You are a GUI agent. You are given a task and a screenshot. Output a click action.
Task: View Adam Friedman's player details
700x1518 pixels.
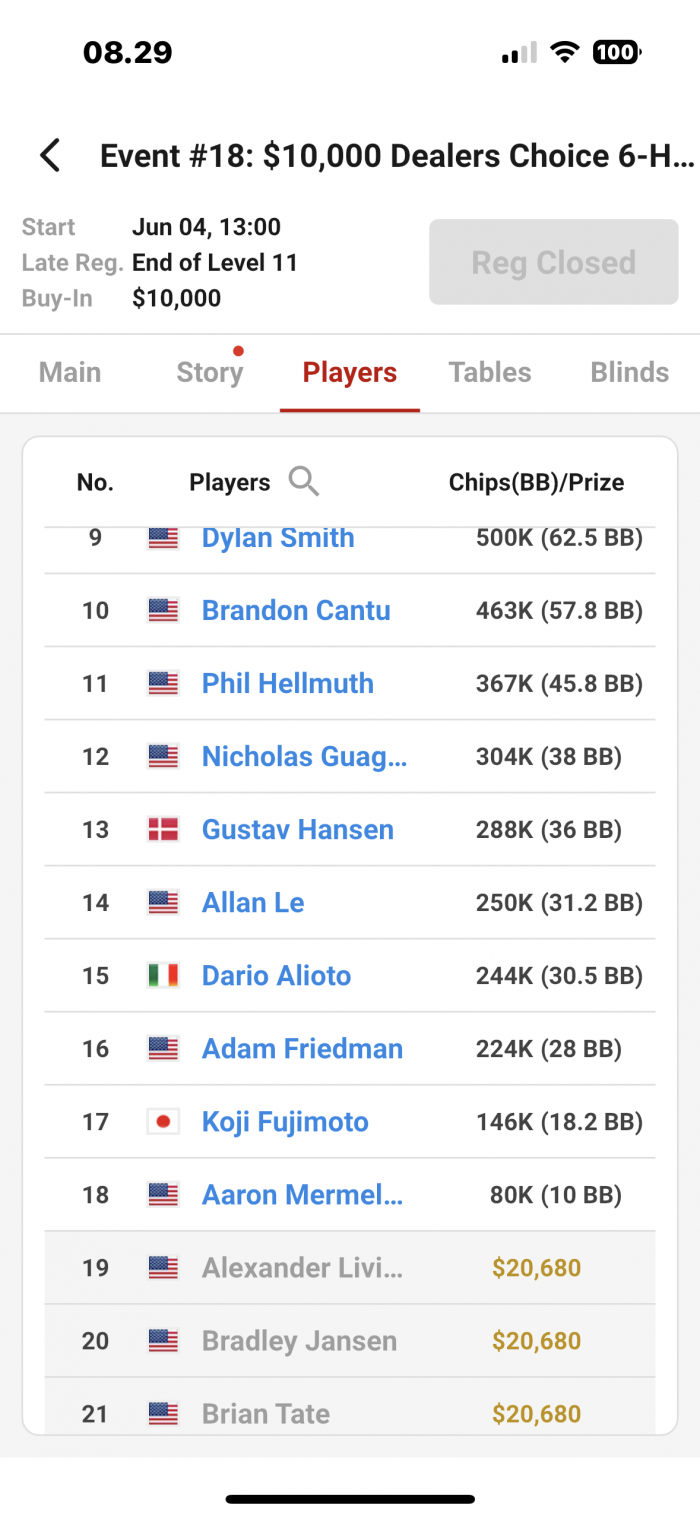tap(302, 1048)
